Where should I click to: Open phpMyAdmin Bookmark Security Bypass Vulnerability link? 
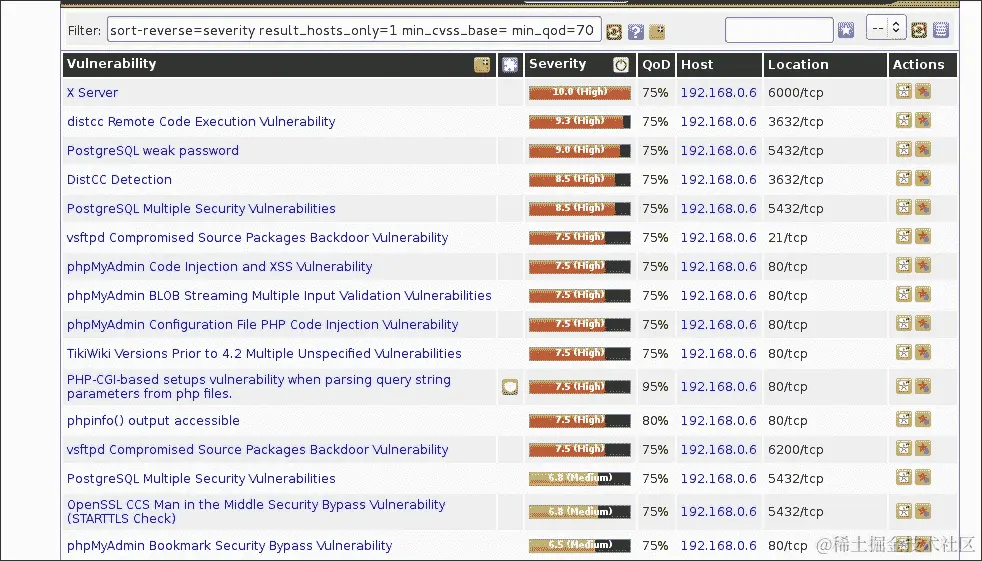pos(229,546)
